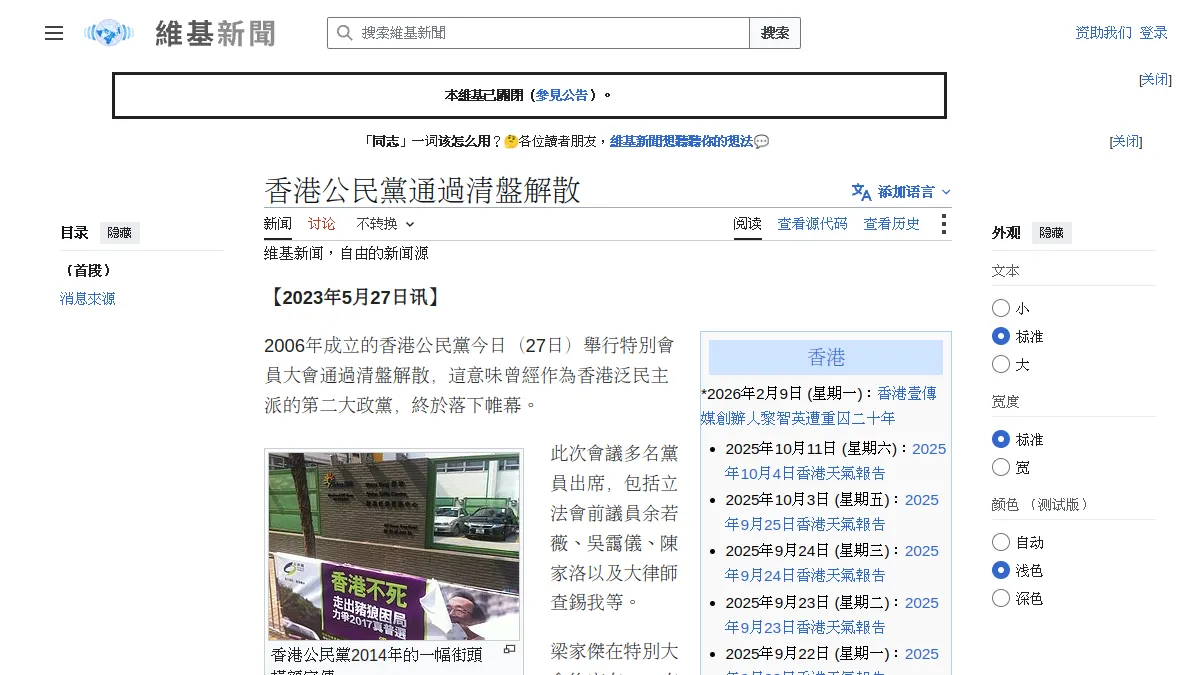1200x675 pixels.
Task: Jump to (首段) in contents
Action: click(x=87, y=270)
